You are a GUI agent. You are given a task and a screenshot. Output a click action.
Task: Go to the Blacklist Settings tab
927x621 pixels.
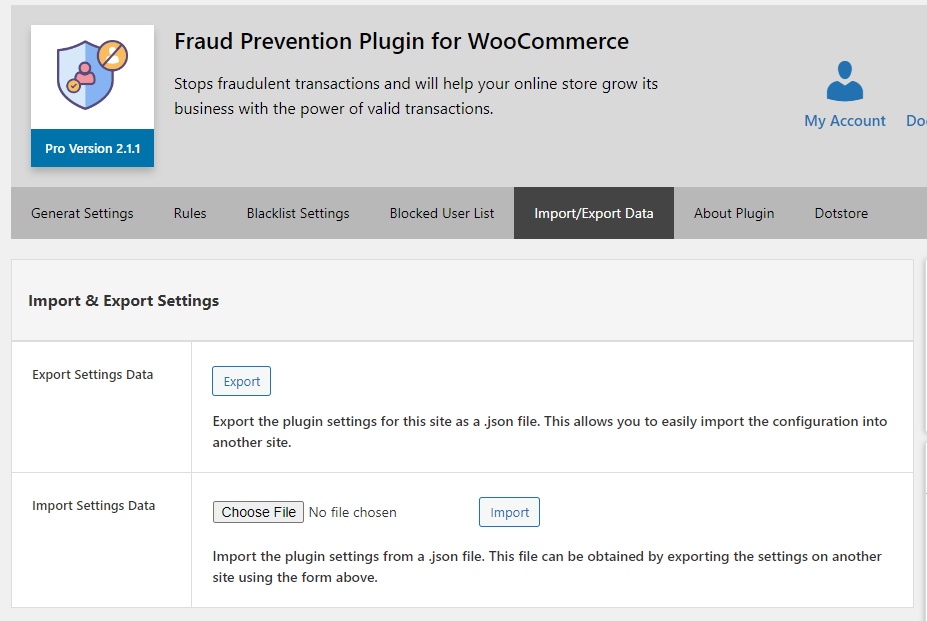[x=298, y=213]
